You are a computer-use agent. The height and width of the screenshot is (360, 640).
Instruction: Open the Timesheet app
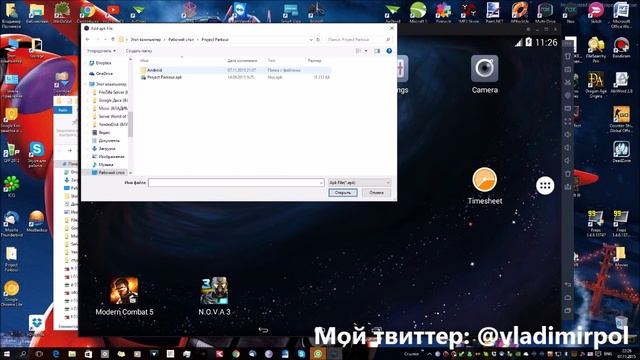pyautogui.click(x=484, y=180)
